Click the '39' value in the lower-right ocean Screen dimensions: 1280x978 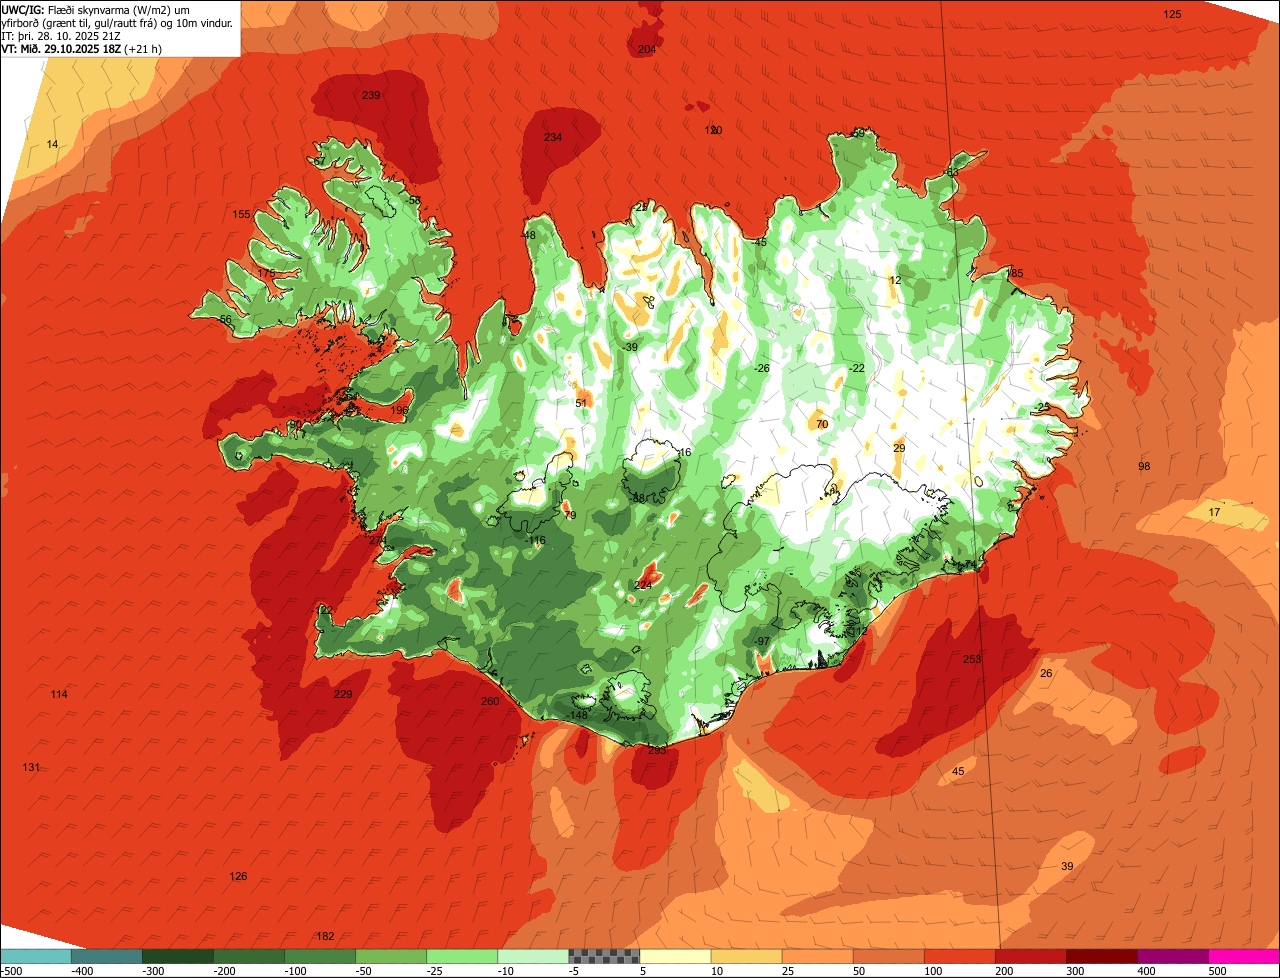tap(1067, 866)
